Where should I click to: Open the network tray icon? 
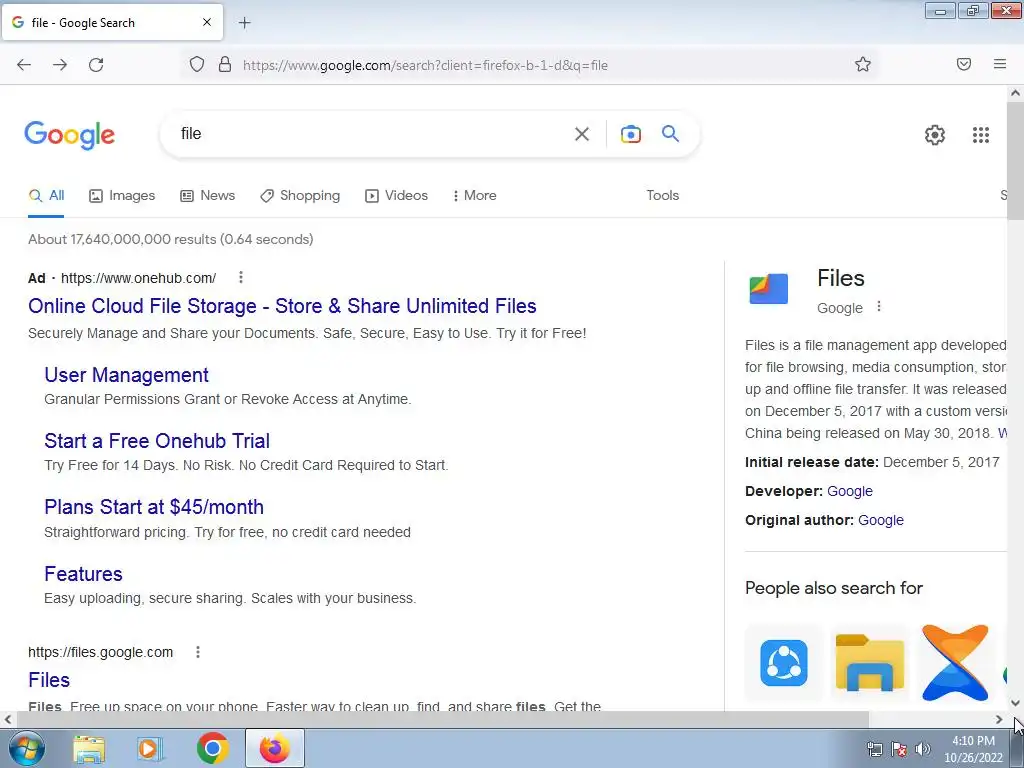[x=874, y=749]
